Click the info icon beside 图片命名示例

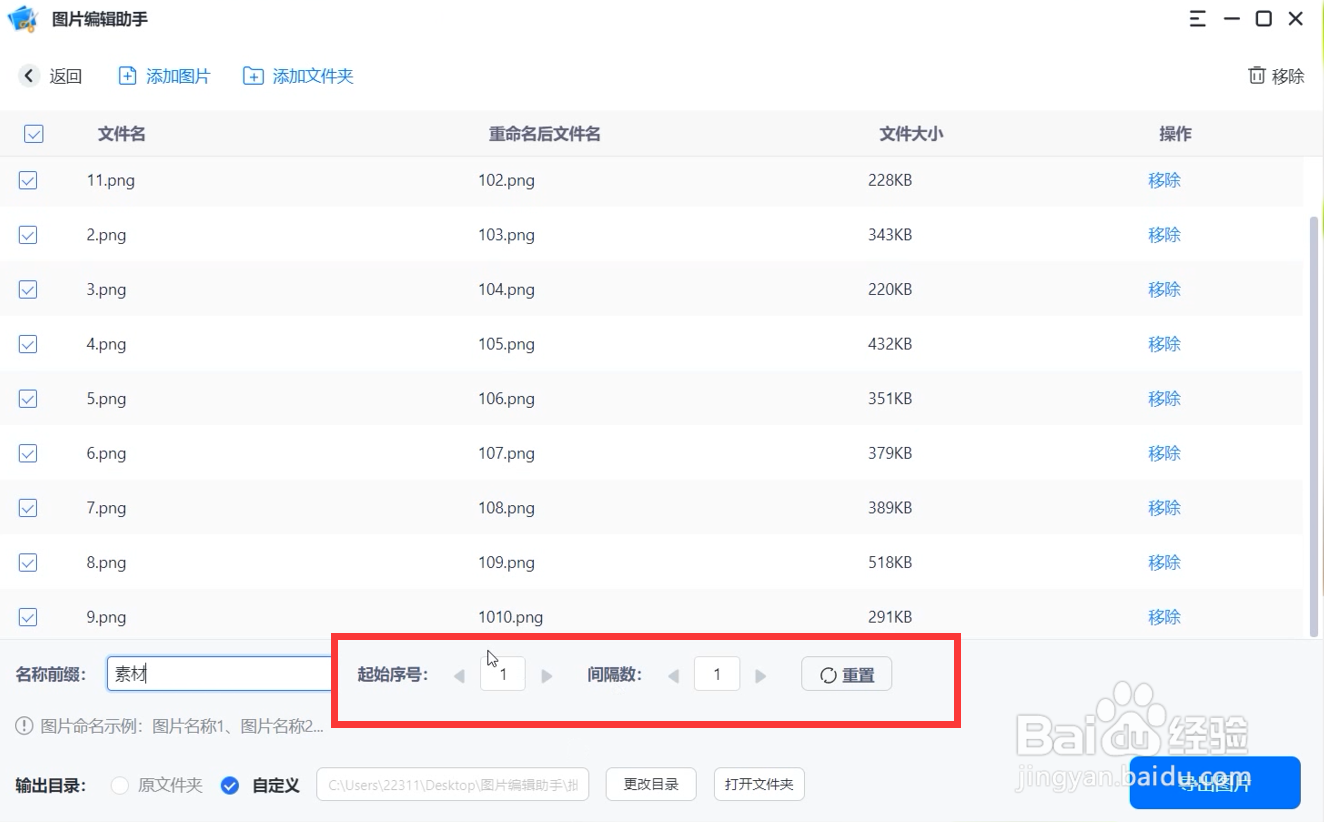coord(25,725)
